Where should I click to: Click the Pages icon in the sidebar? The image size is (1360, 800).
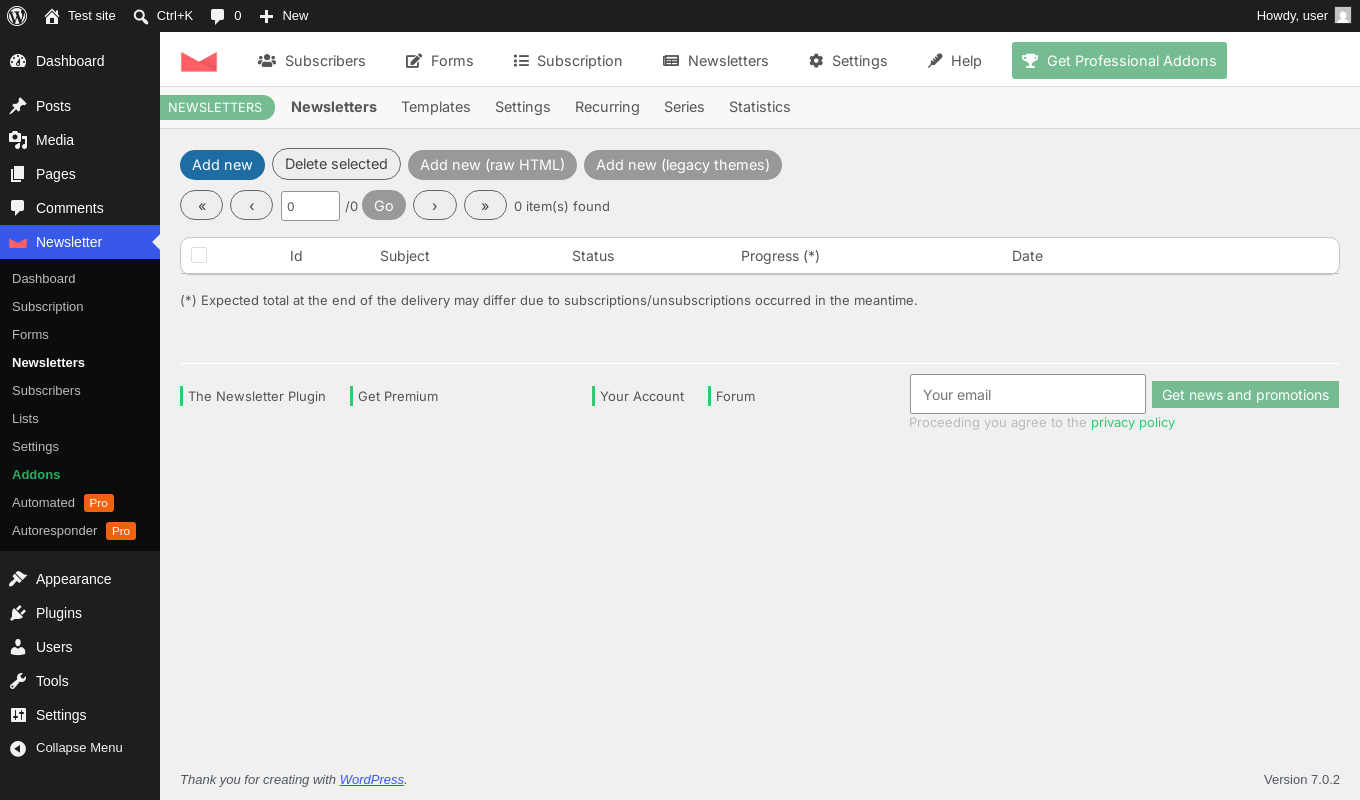click(x=18, y=174)
